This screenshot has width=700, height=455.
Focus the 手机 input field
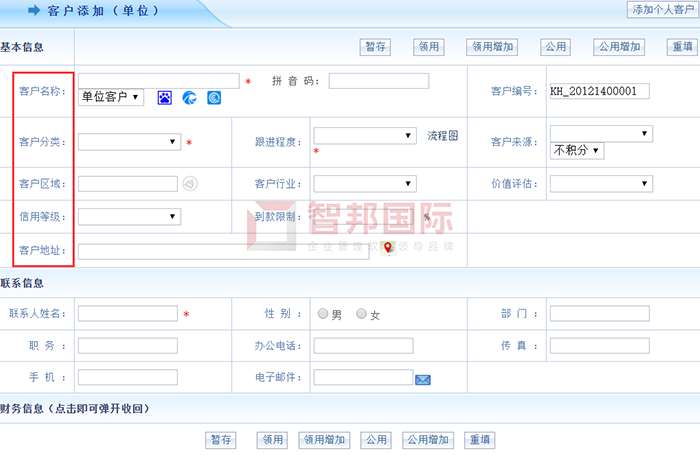pyautogui.click(x=128, y=377)
